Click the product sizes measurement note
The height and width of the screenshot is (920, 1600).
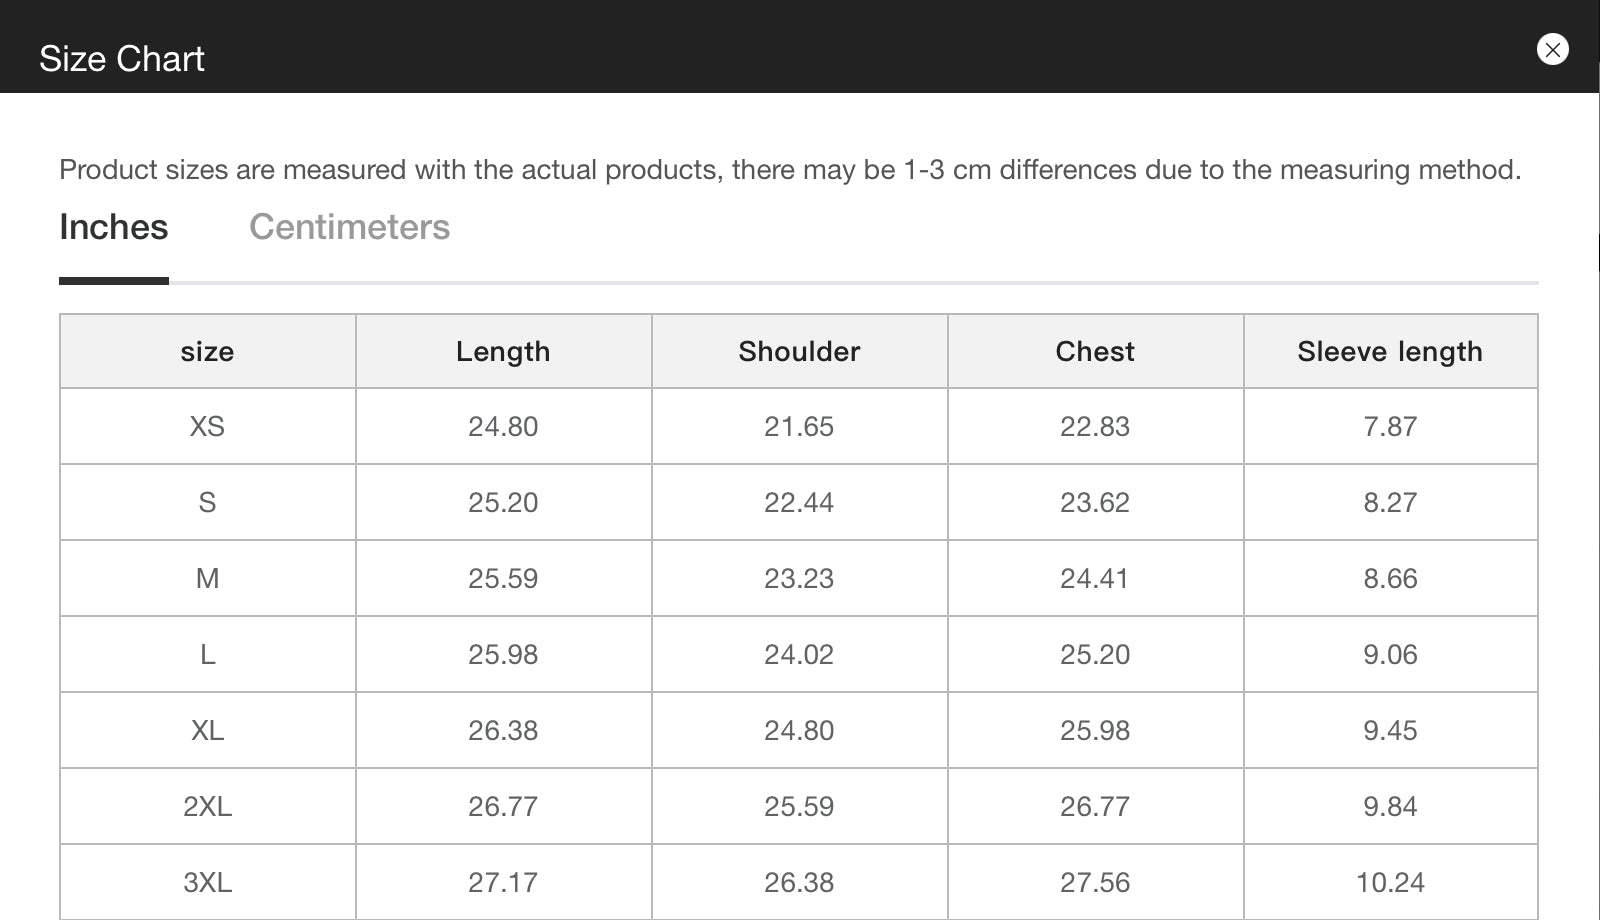point(790,170)
